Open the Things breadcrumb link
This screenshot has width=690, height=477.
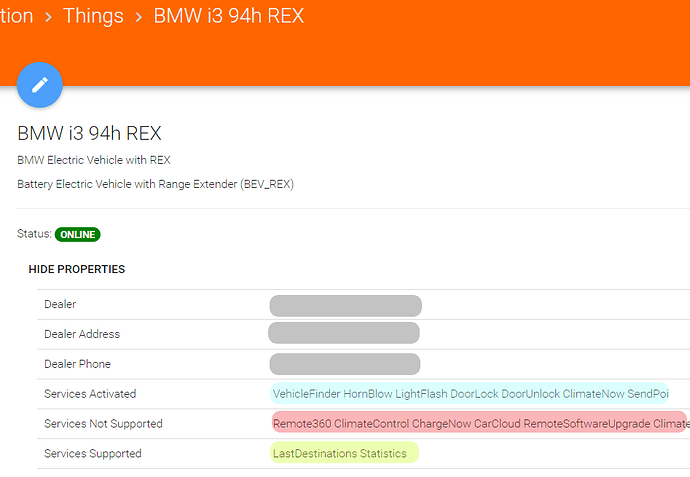(93, 16)
